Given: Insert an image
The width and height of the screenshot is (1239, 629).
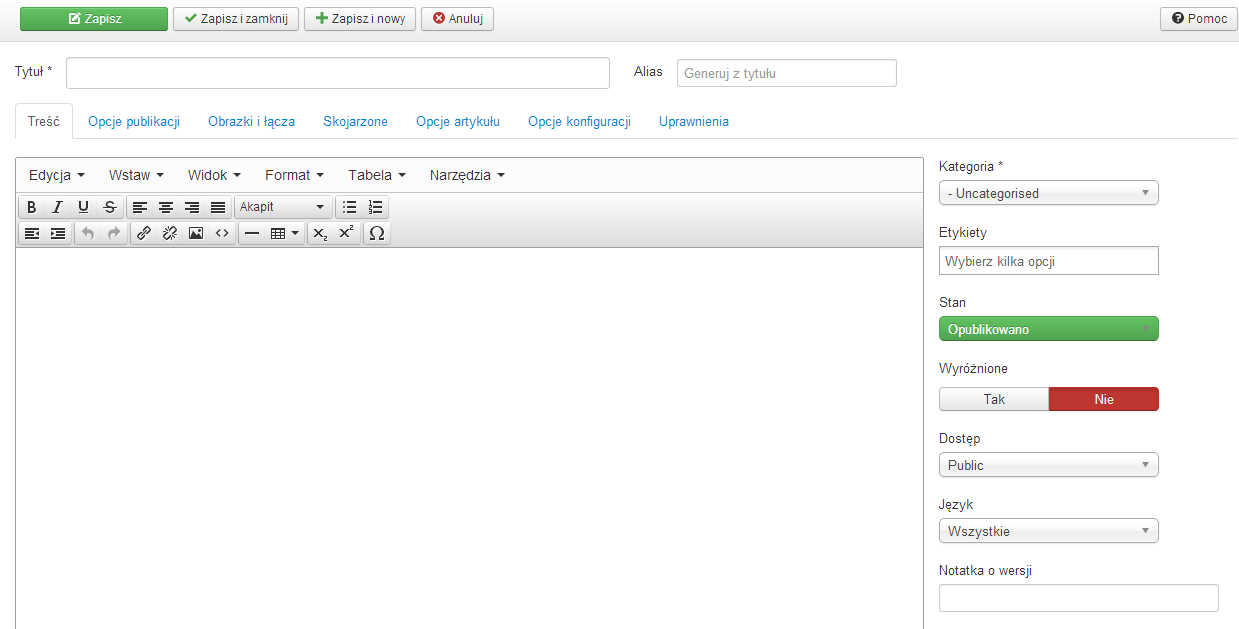Looking at the screenshot, I should pos(196,234).
